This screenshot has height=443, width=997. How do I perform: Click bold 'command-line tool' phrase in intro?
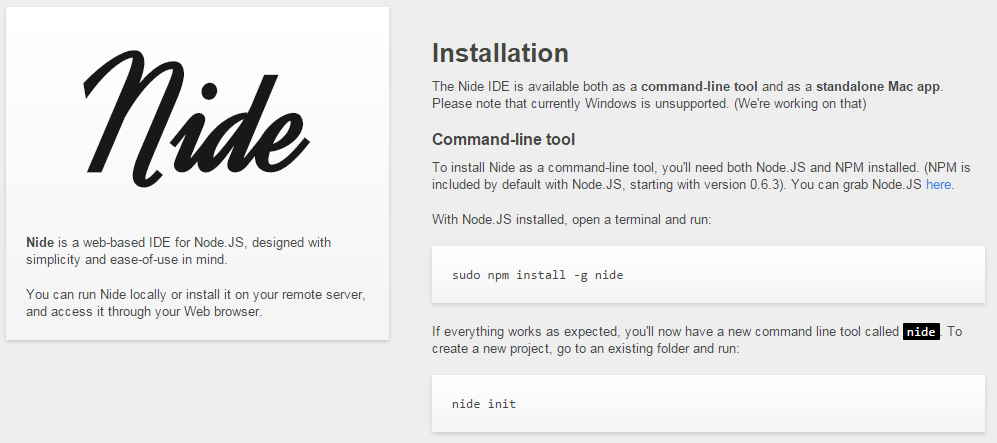[699, 86]
